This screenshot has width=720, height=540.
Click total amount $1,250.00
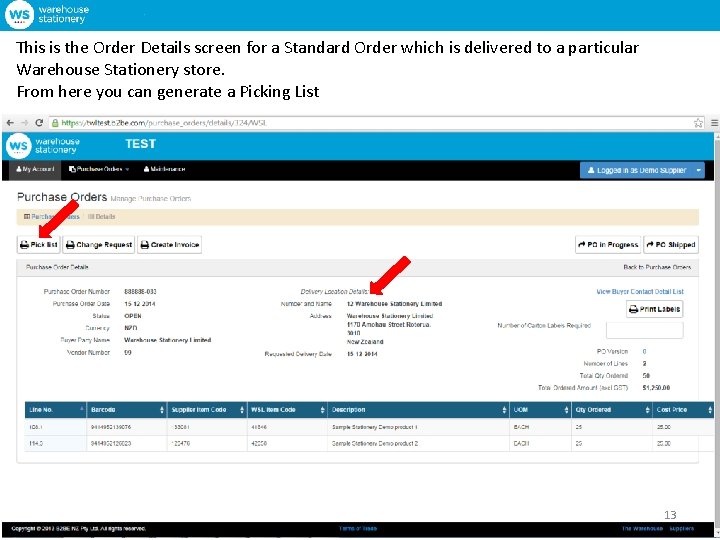tap(656, 388)
